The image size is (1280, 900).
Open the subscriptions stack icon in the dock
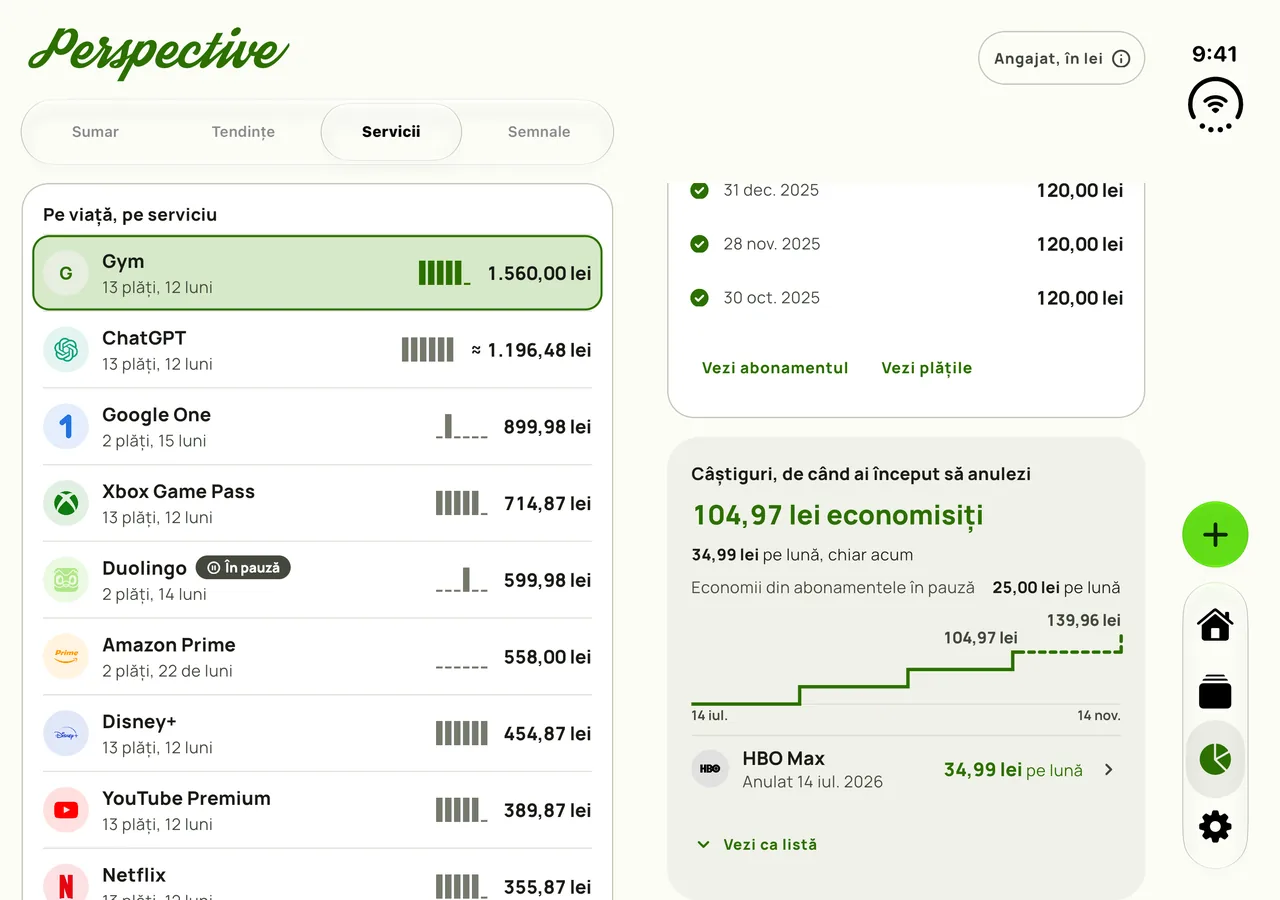point(1215,692)
